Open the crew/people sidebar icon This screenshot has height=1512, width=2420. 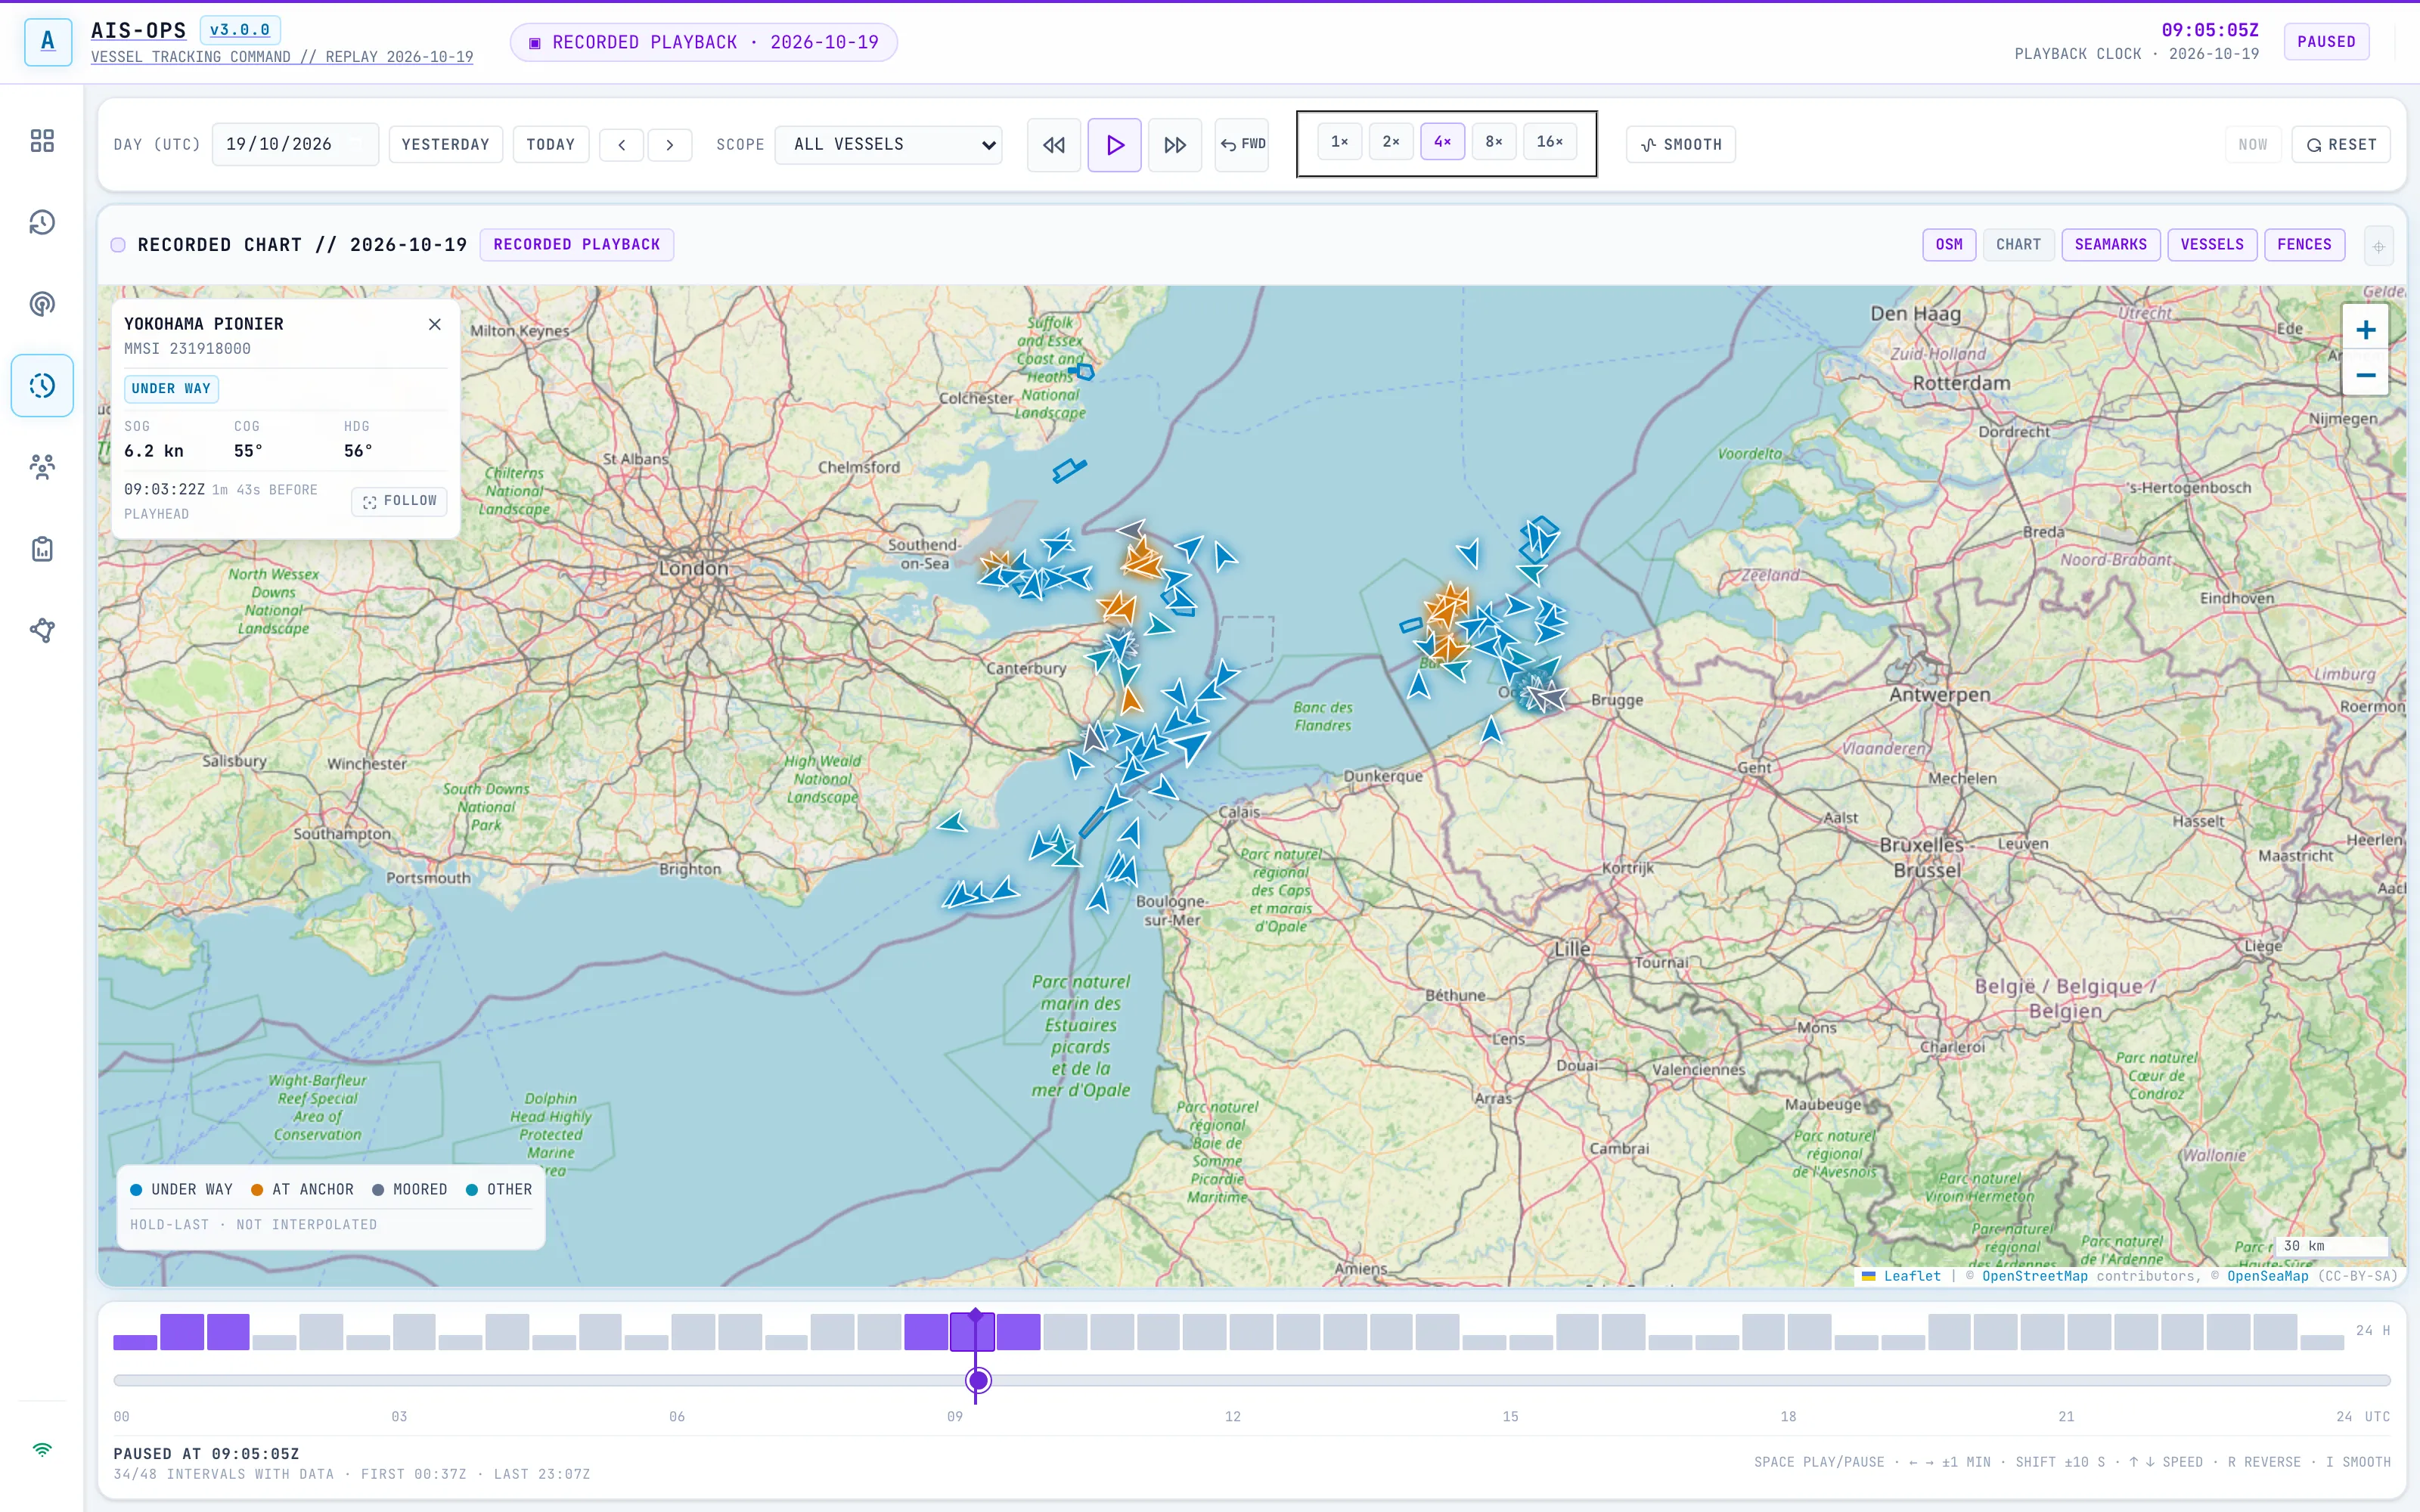[42, 467]
